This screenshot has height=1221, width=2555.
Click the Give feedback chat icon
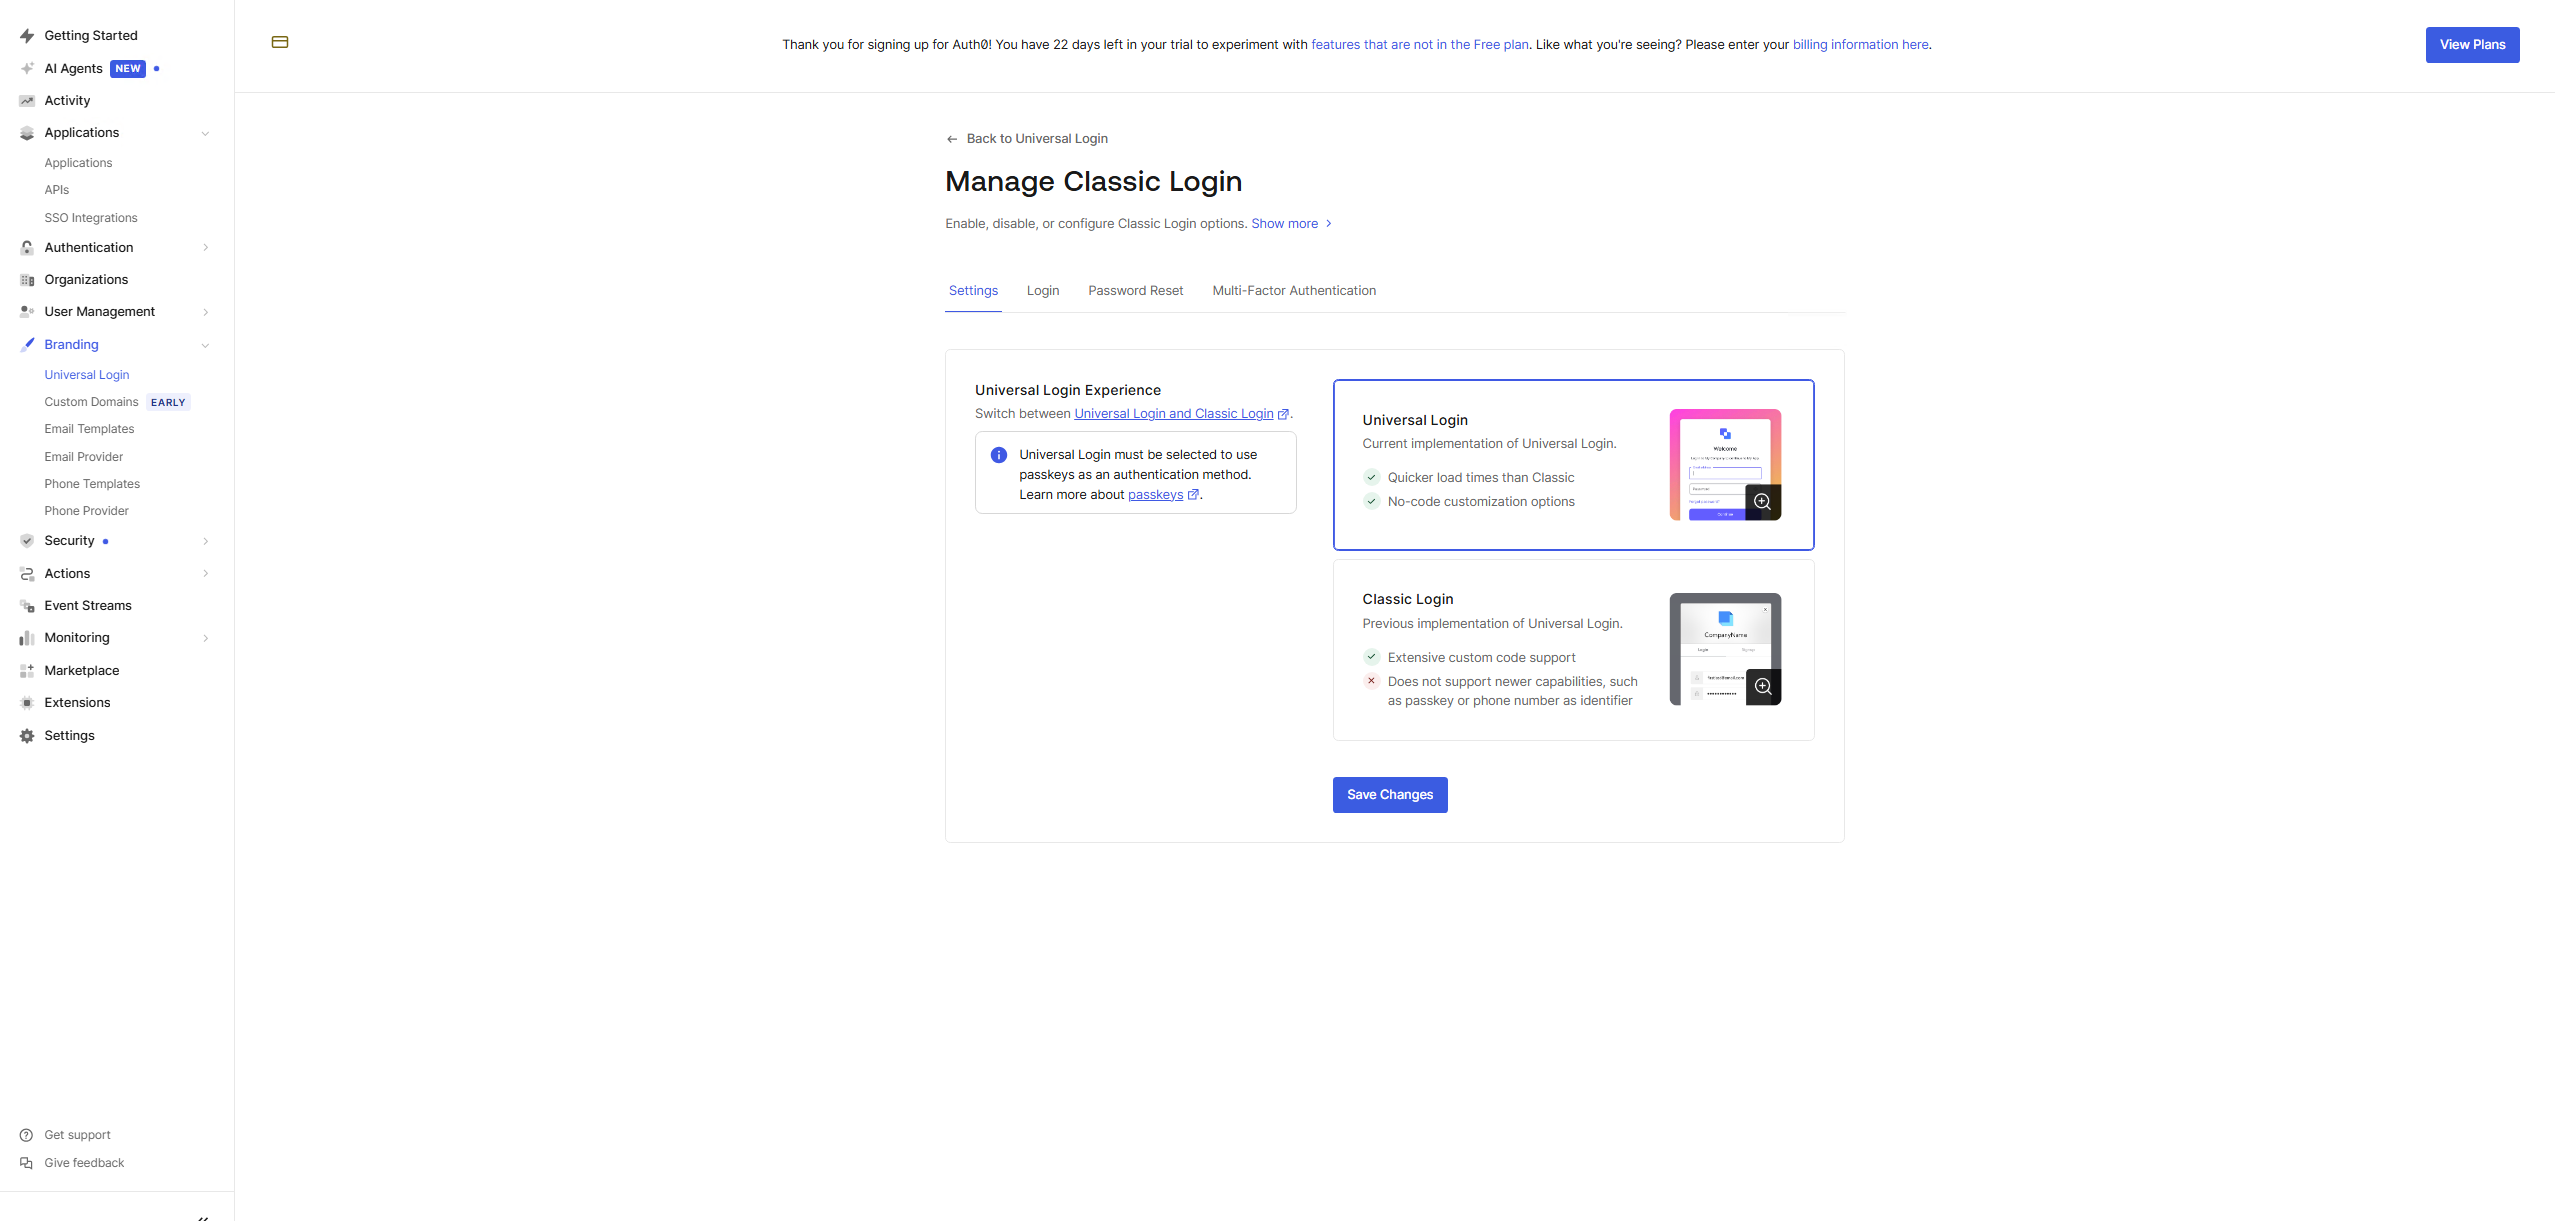26,1163
